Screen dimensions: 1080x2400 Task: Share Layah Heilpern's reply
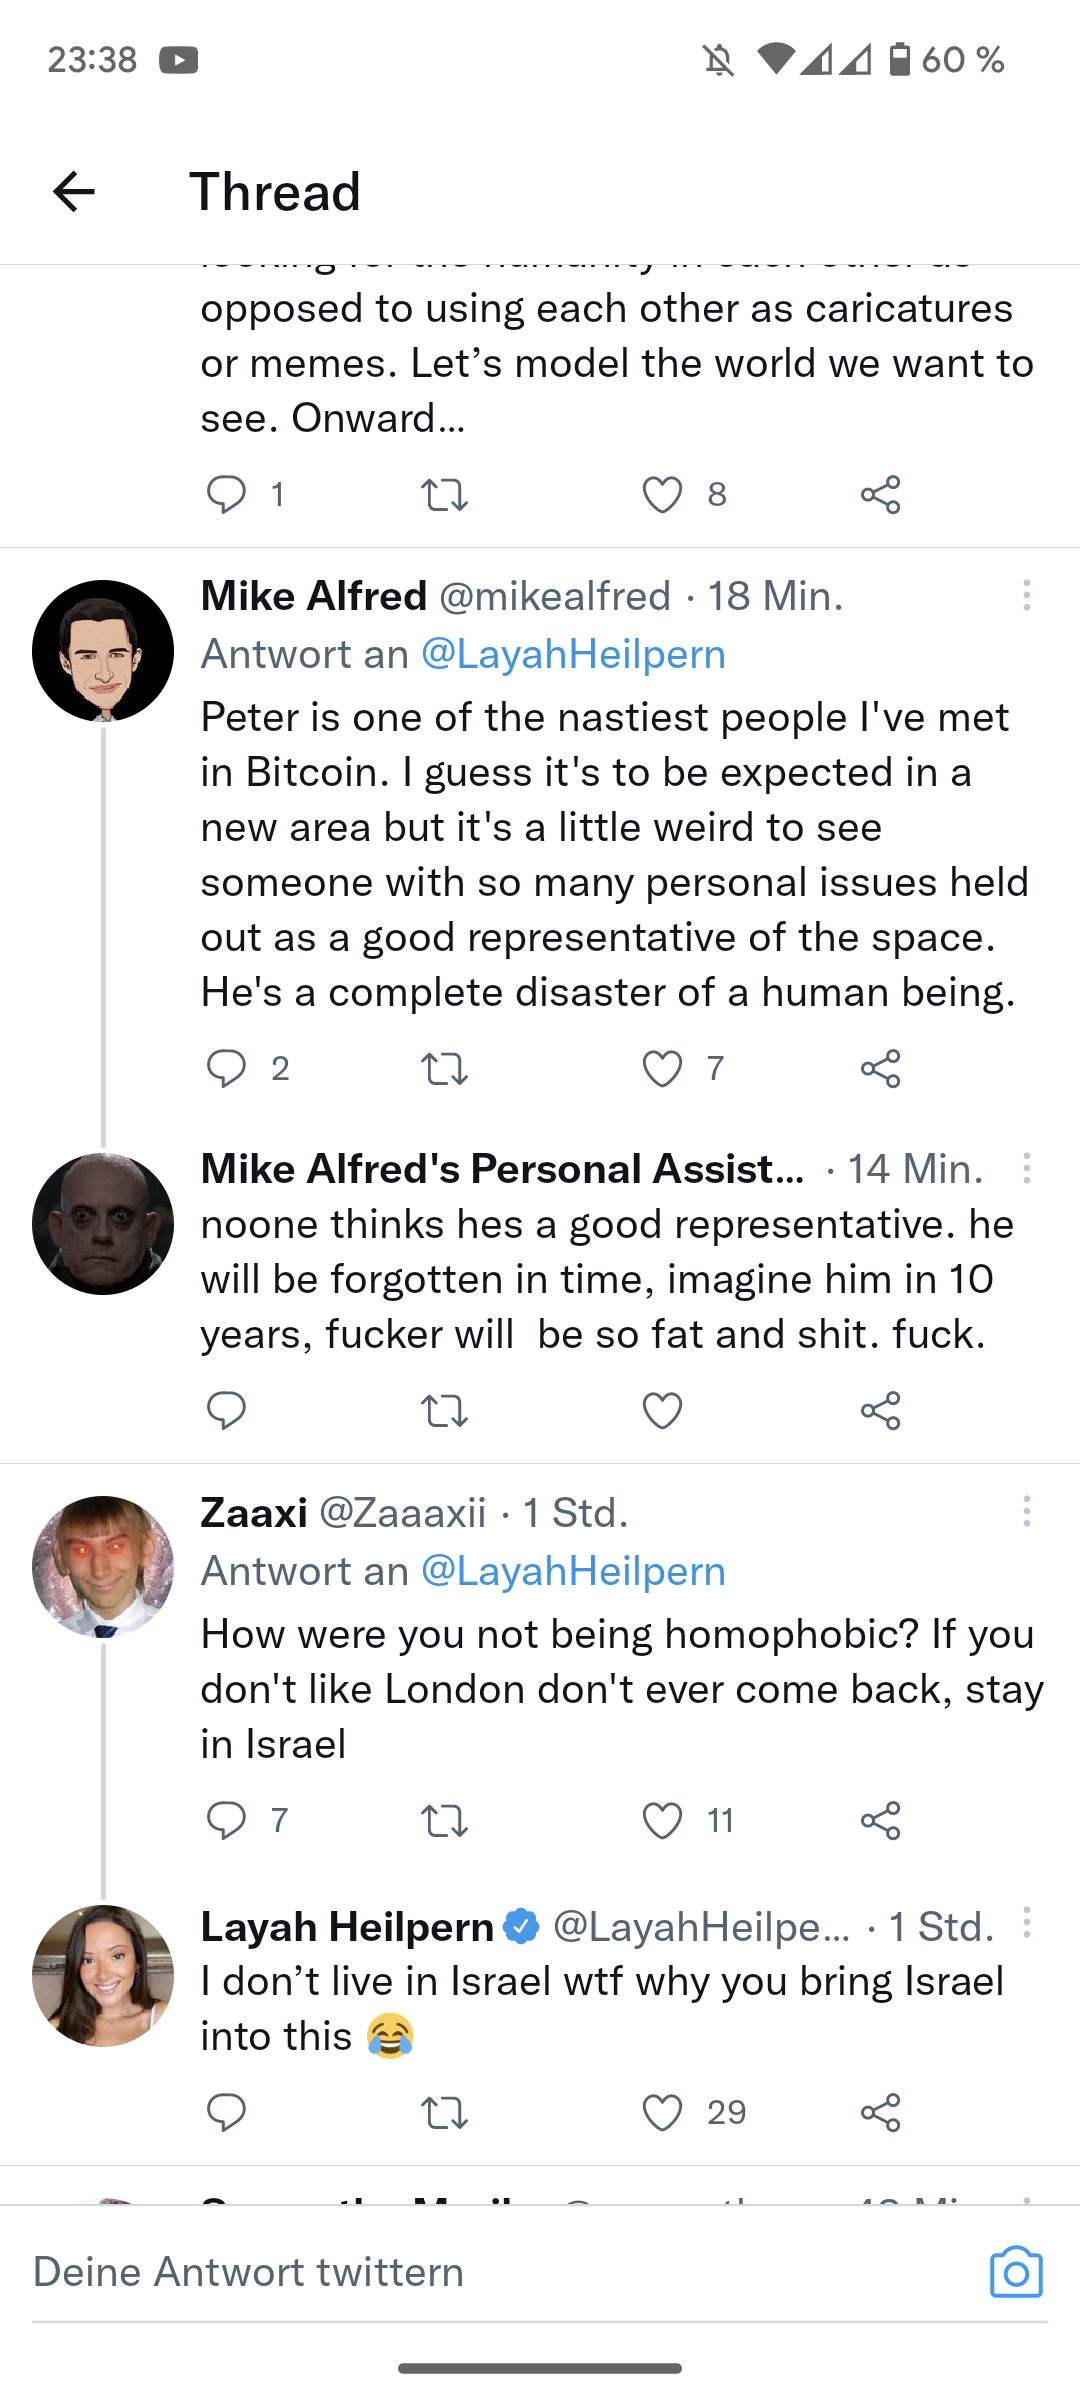tap(880, 2112)
